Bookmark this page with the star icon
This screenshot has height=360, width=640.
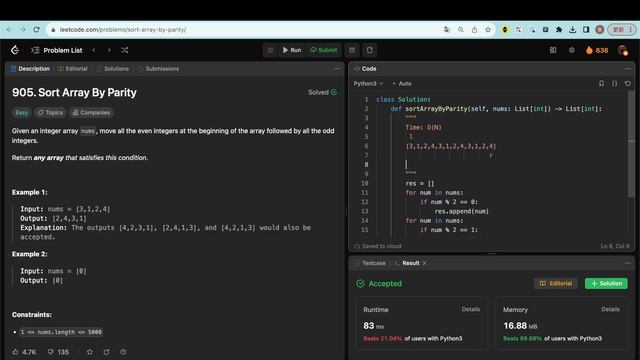tap(488, 29)
